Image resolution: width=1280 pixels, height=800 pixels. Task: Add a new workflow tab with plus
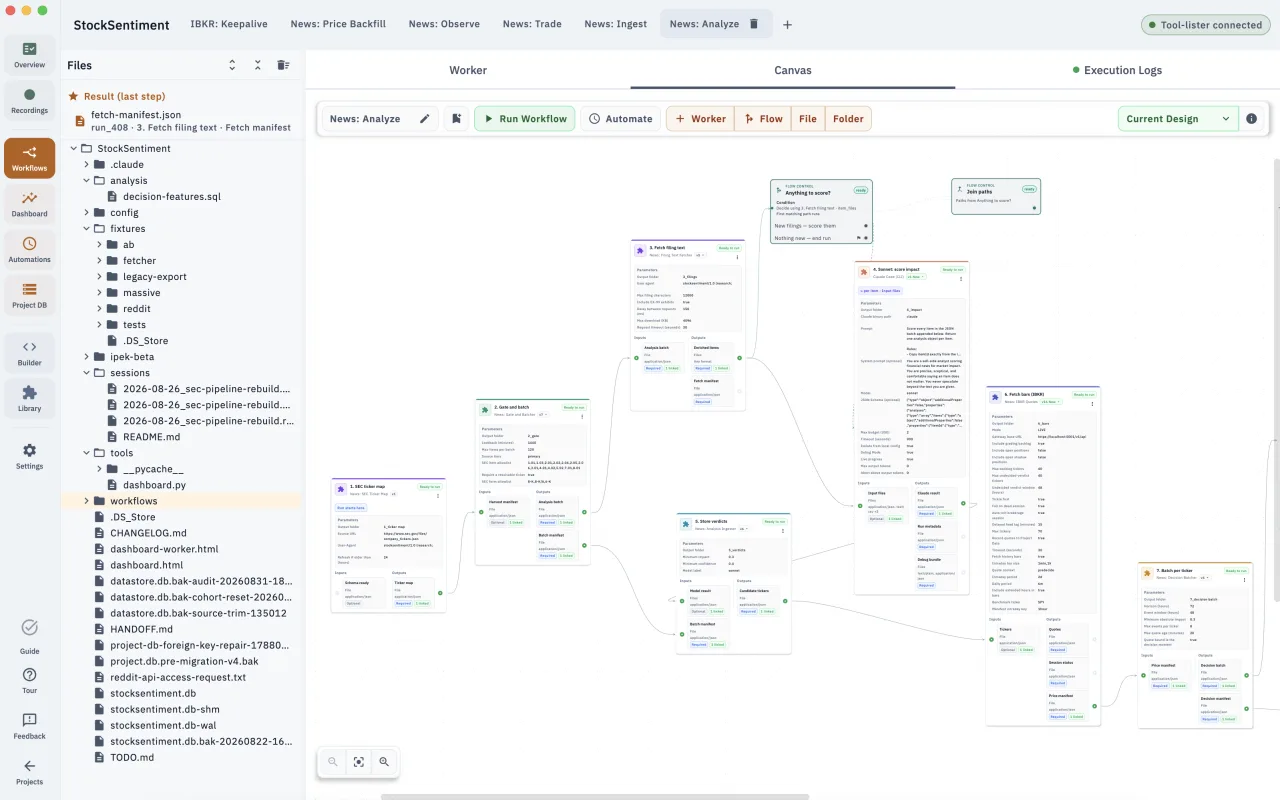(x=787, y=25)
